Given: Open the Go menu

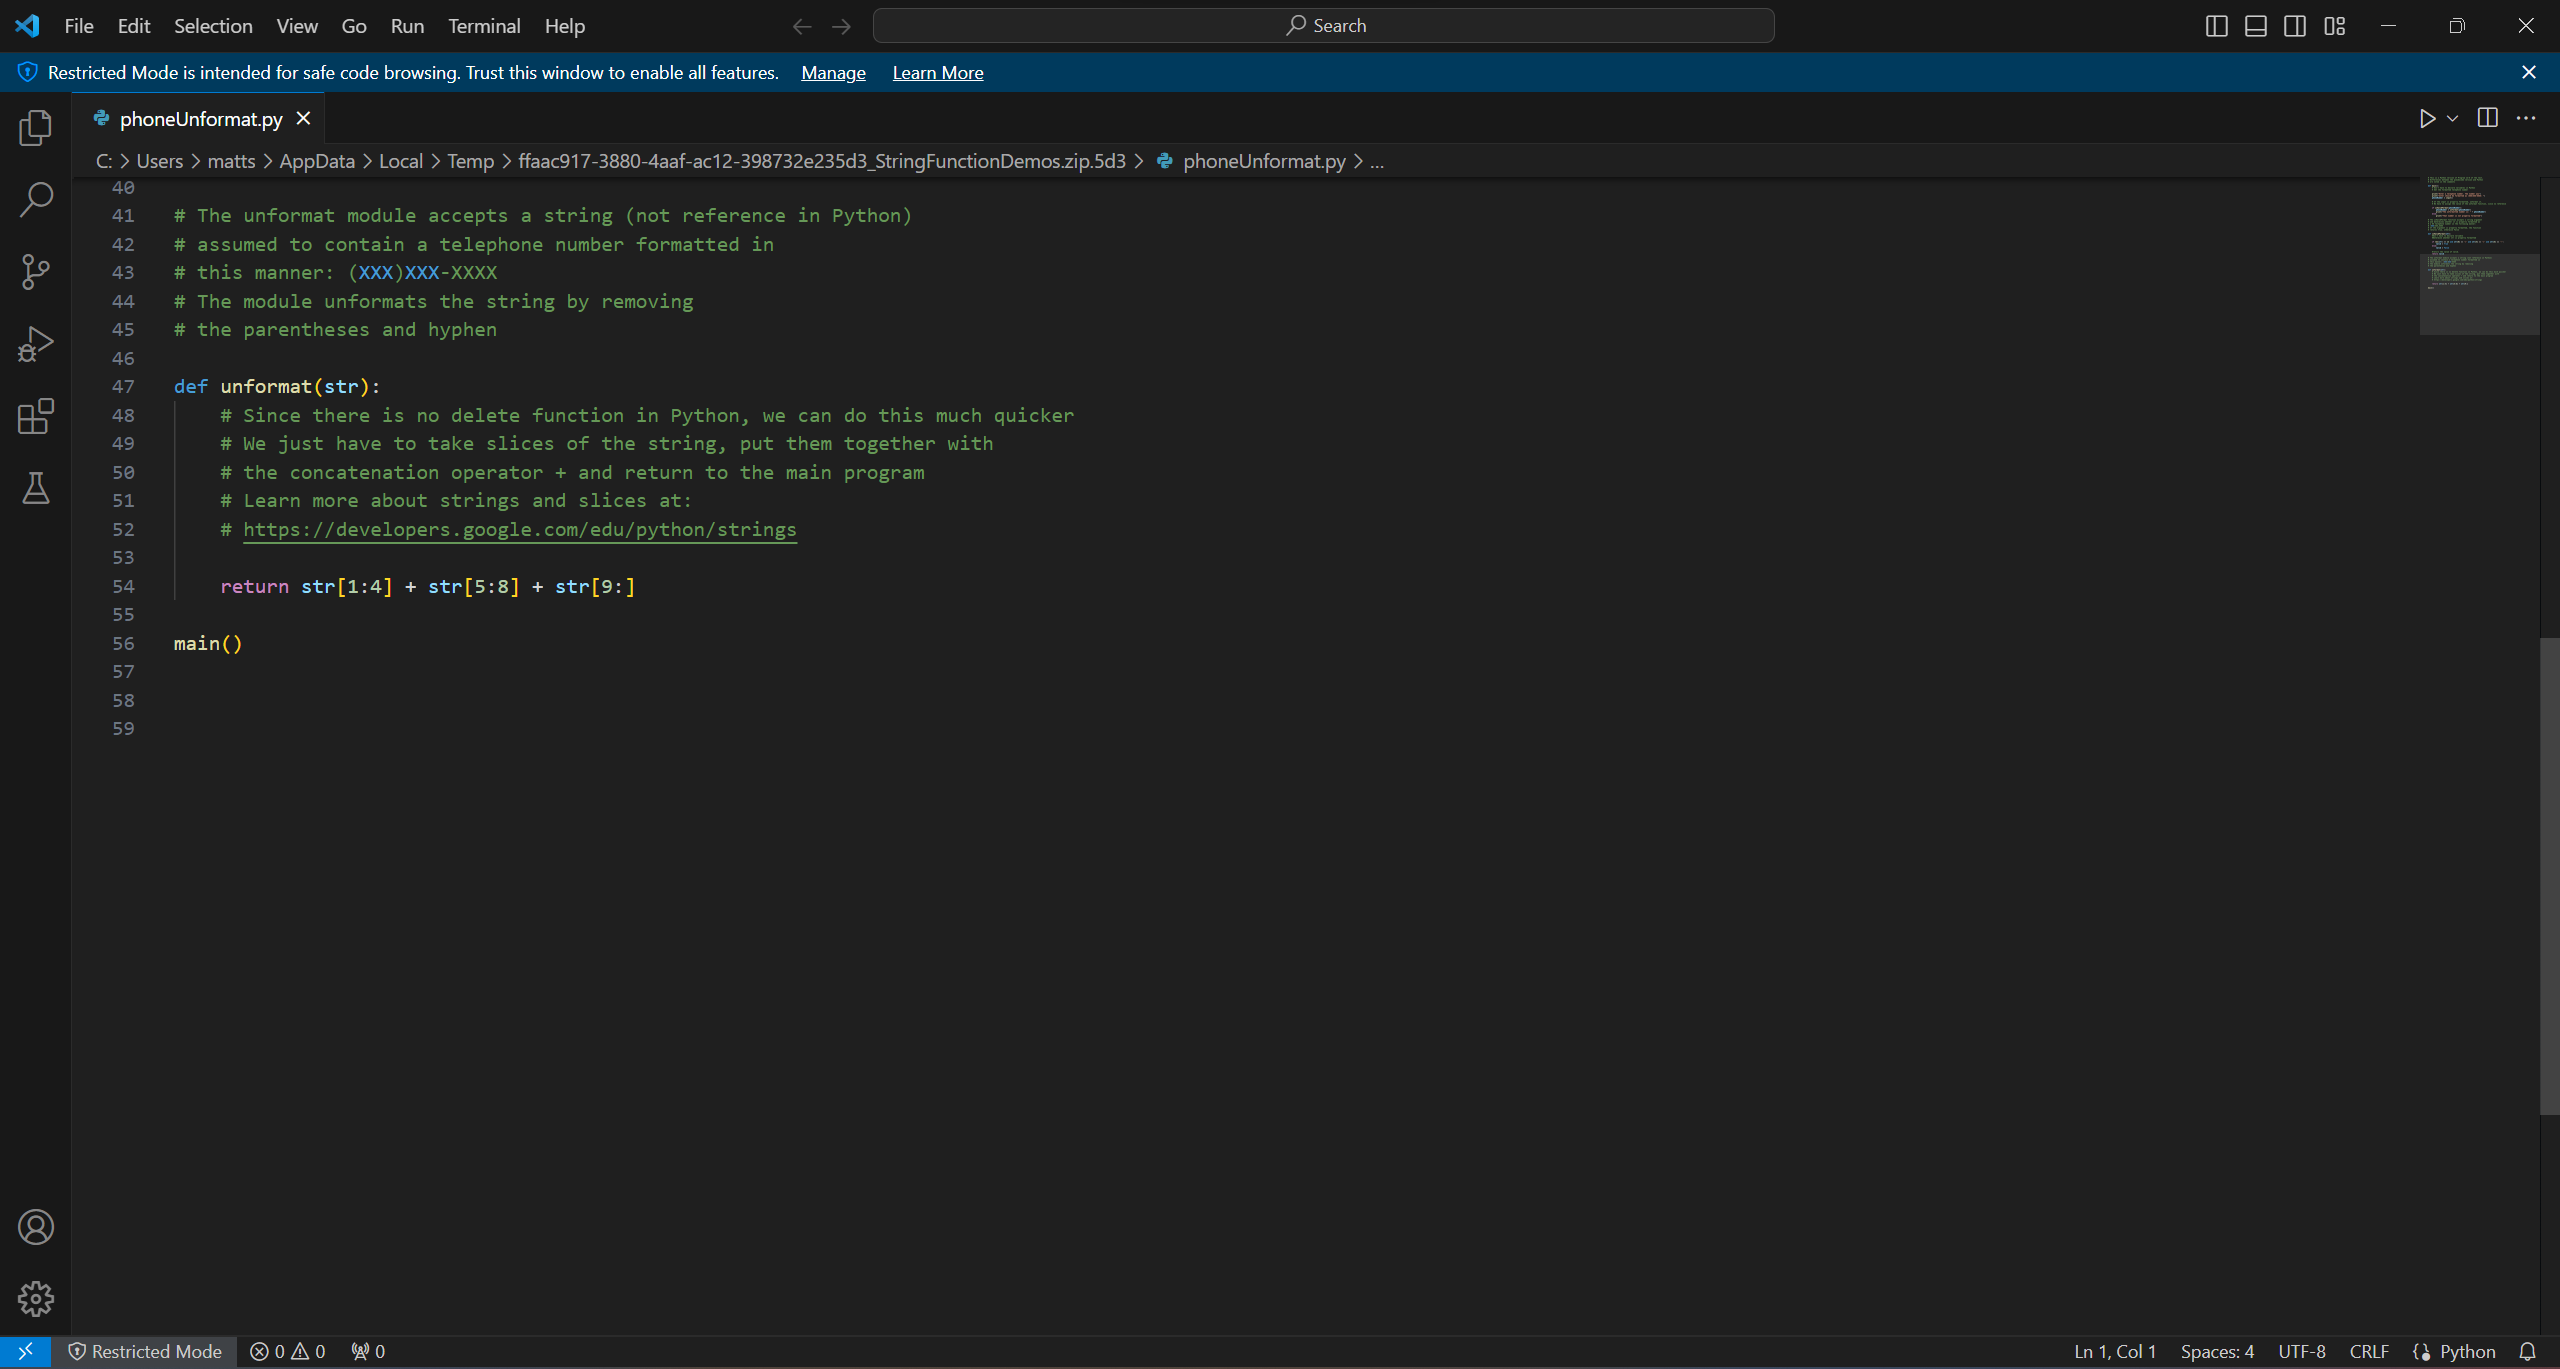Looking at the screenshot, I should tap(354, 26).
